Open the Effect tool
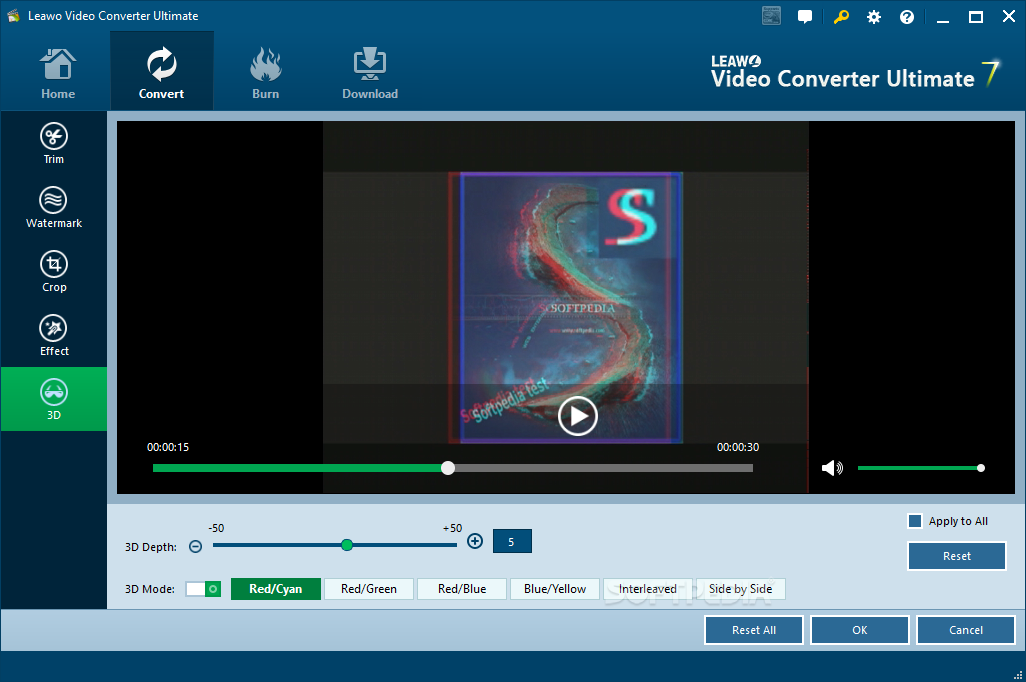1026x682 pixels. (x=54, y=336)
